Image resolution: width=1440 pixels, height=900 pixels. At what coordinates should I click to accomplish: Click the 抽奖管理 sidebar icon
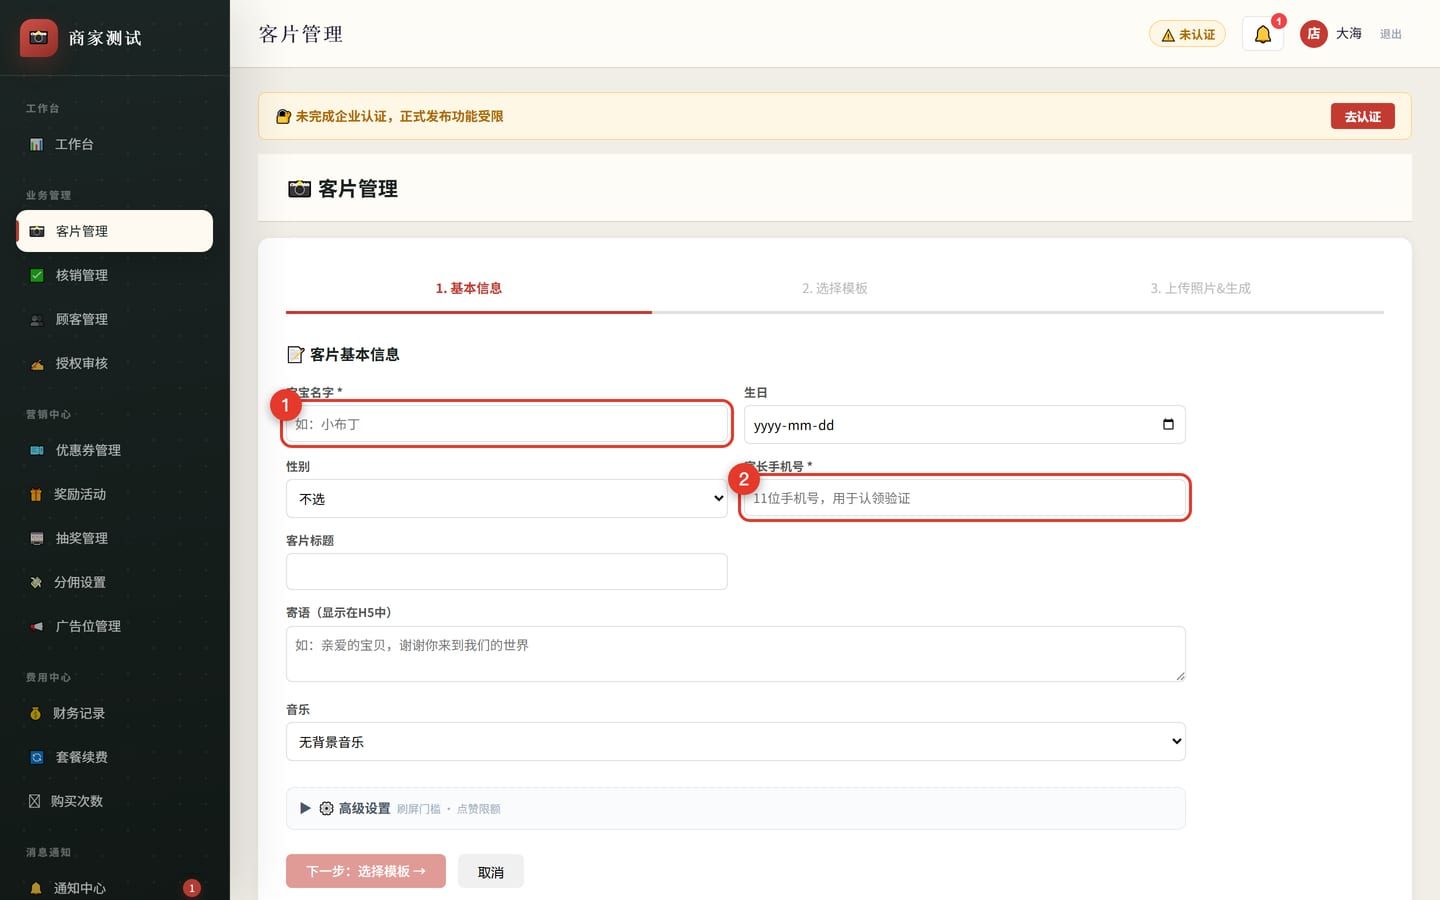pos(37,538)
